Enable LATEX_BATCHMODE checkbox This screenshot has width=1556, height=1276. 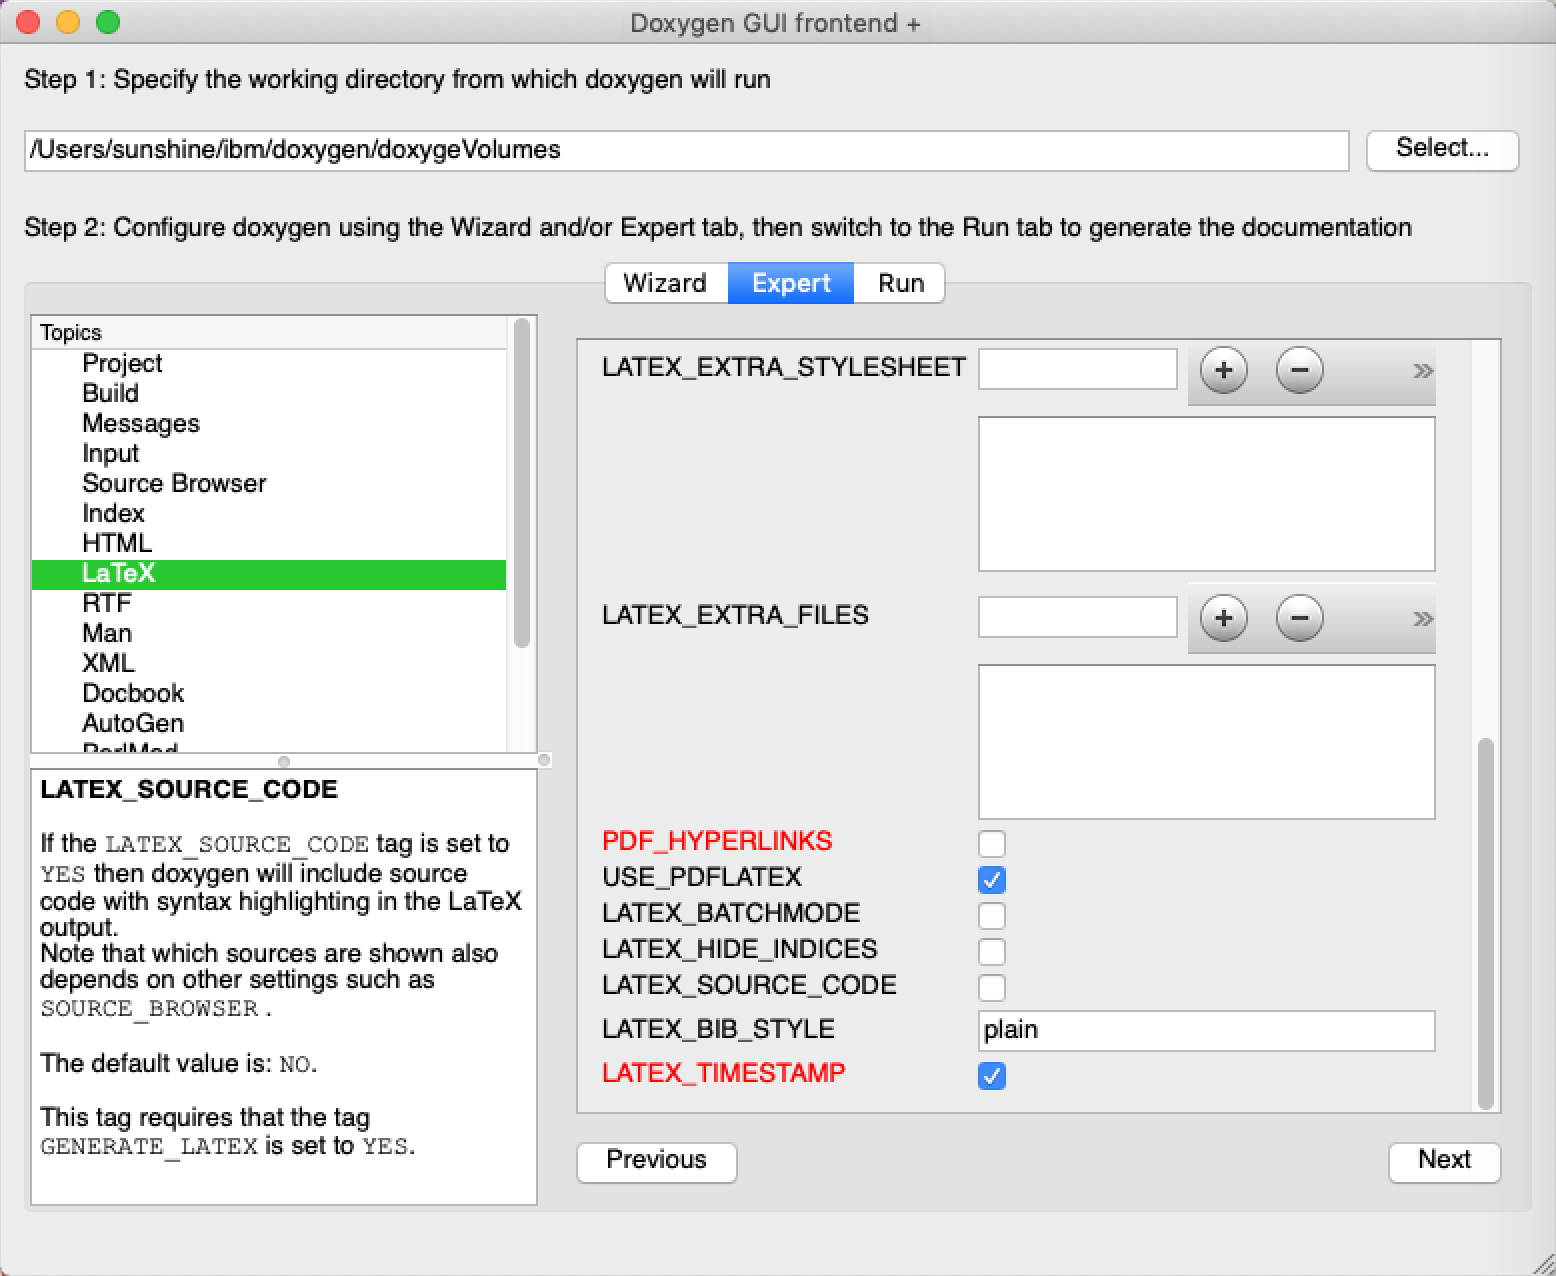click(992, 915)
